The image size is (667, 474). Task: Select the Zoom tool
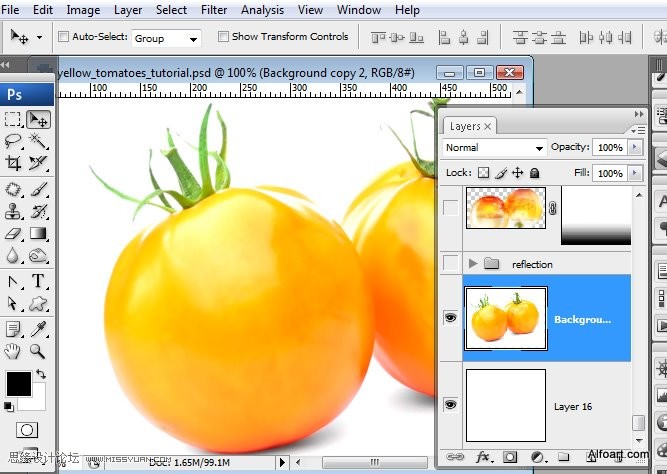pyautogui.click(x=38, y=351)
